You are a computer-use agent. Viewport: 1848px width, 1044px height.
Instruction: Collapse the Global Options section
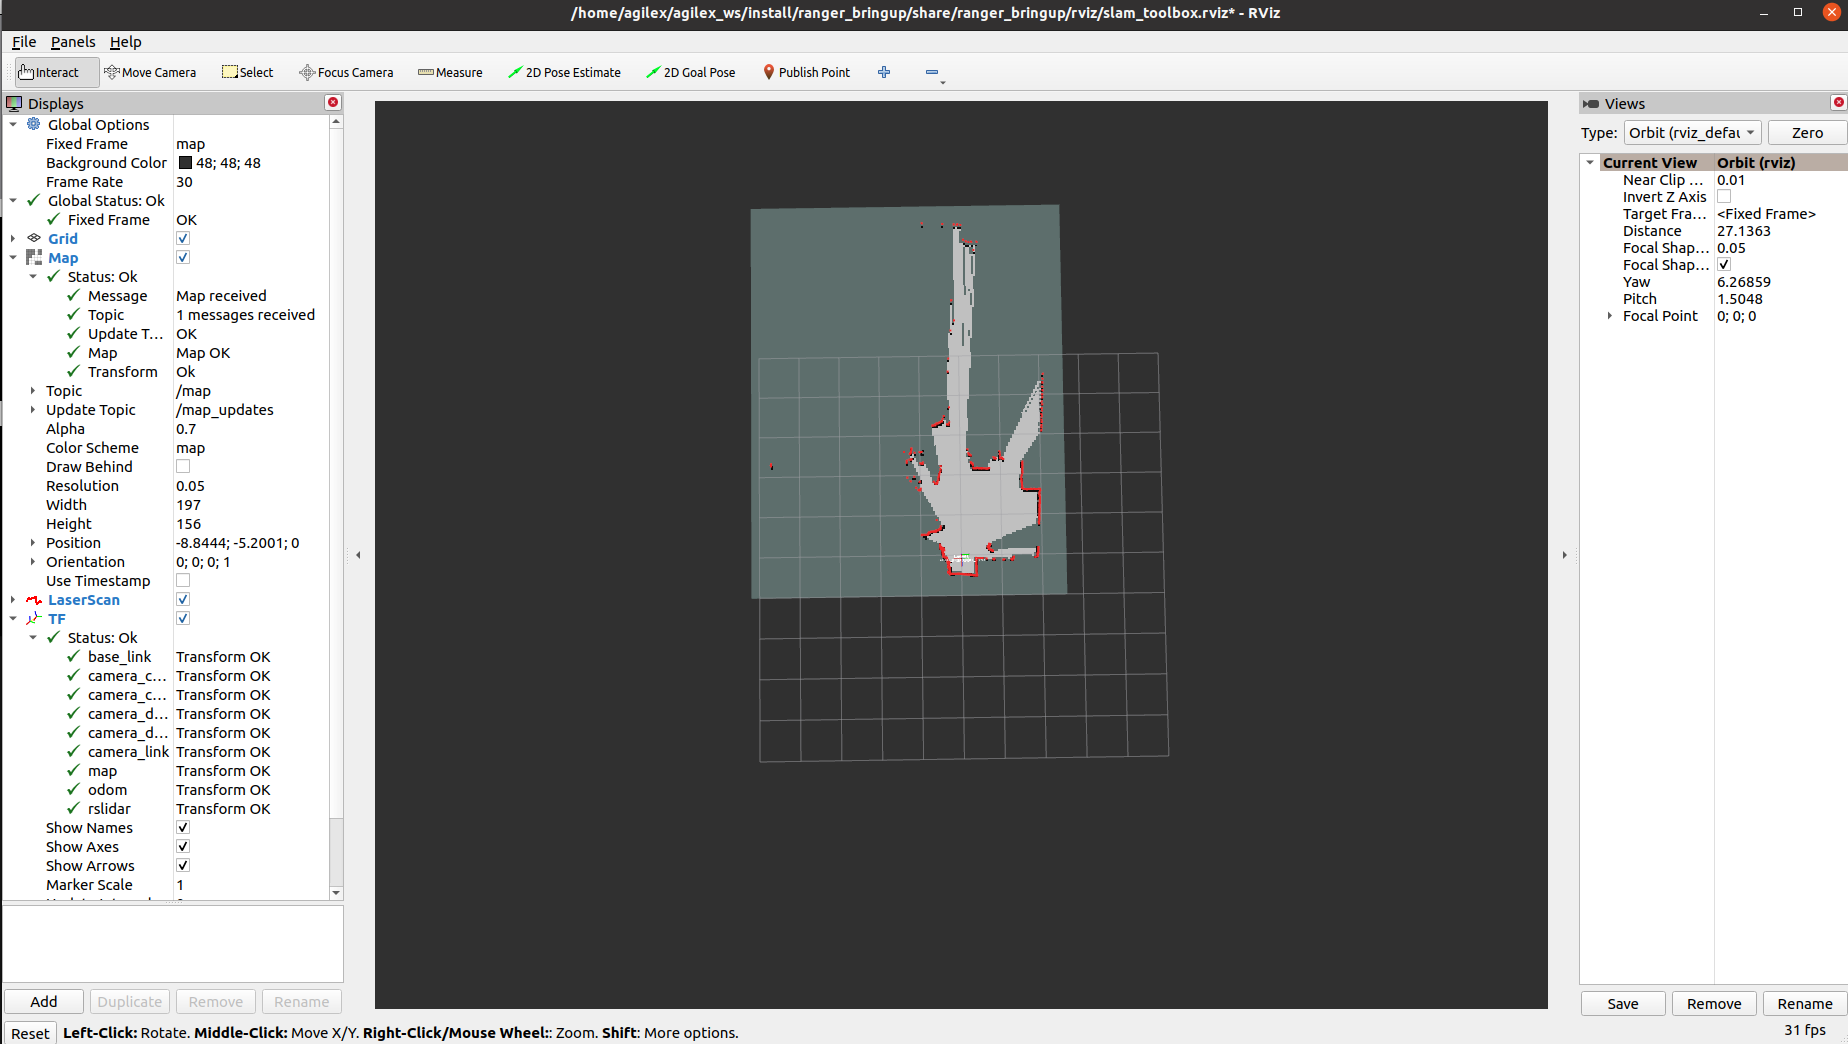[13, 125]
